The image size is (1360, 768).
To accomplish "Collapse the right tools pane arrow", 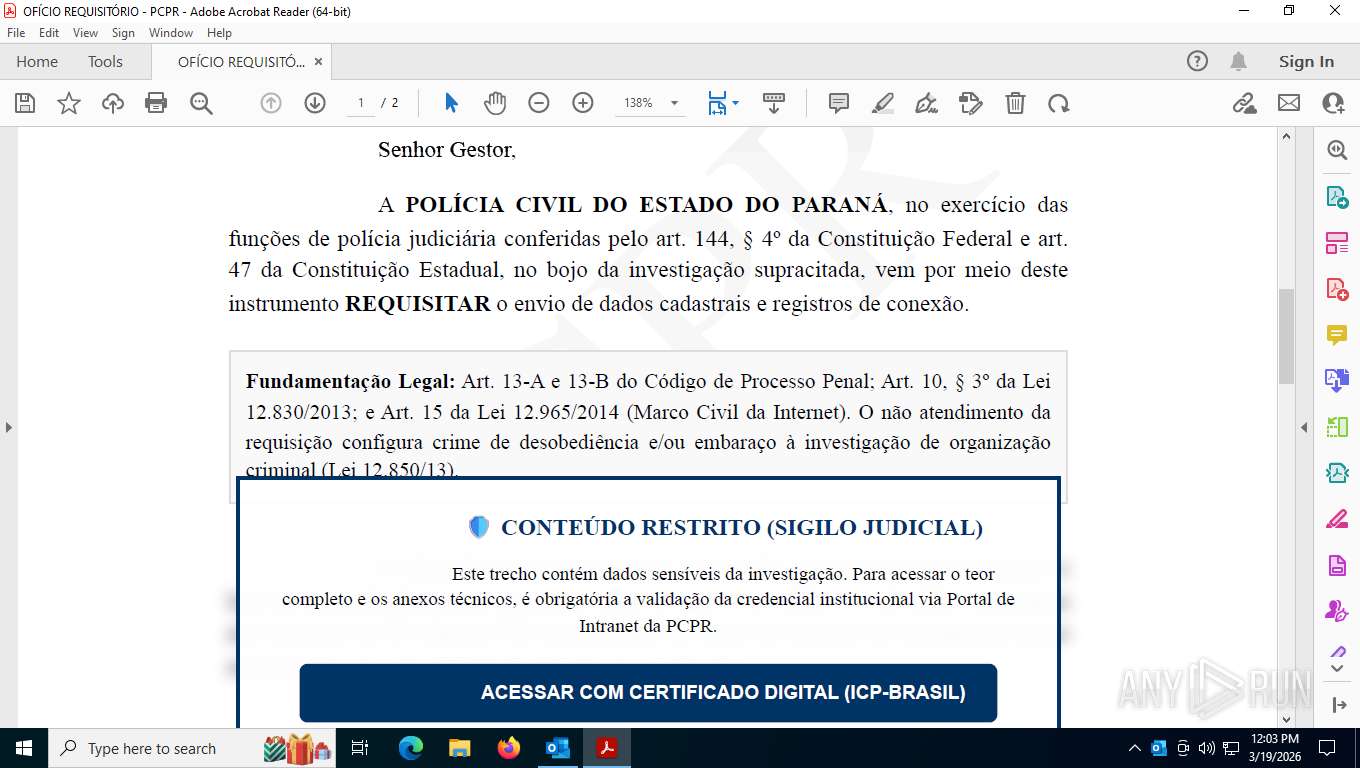I will [x=1304, y=427].
